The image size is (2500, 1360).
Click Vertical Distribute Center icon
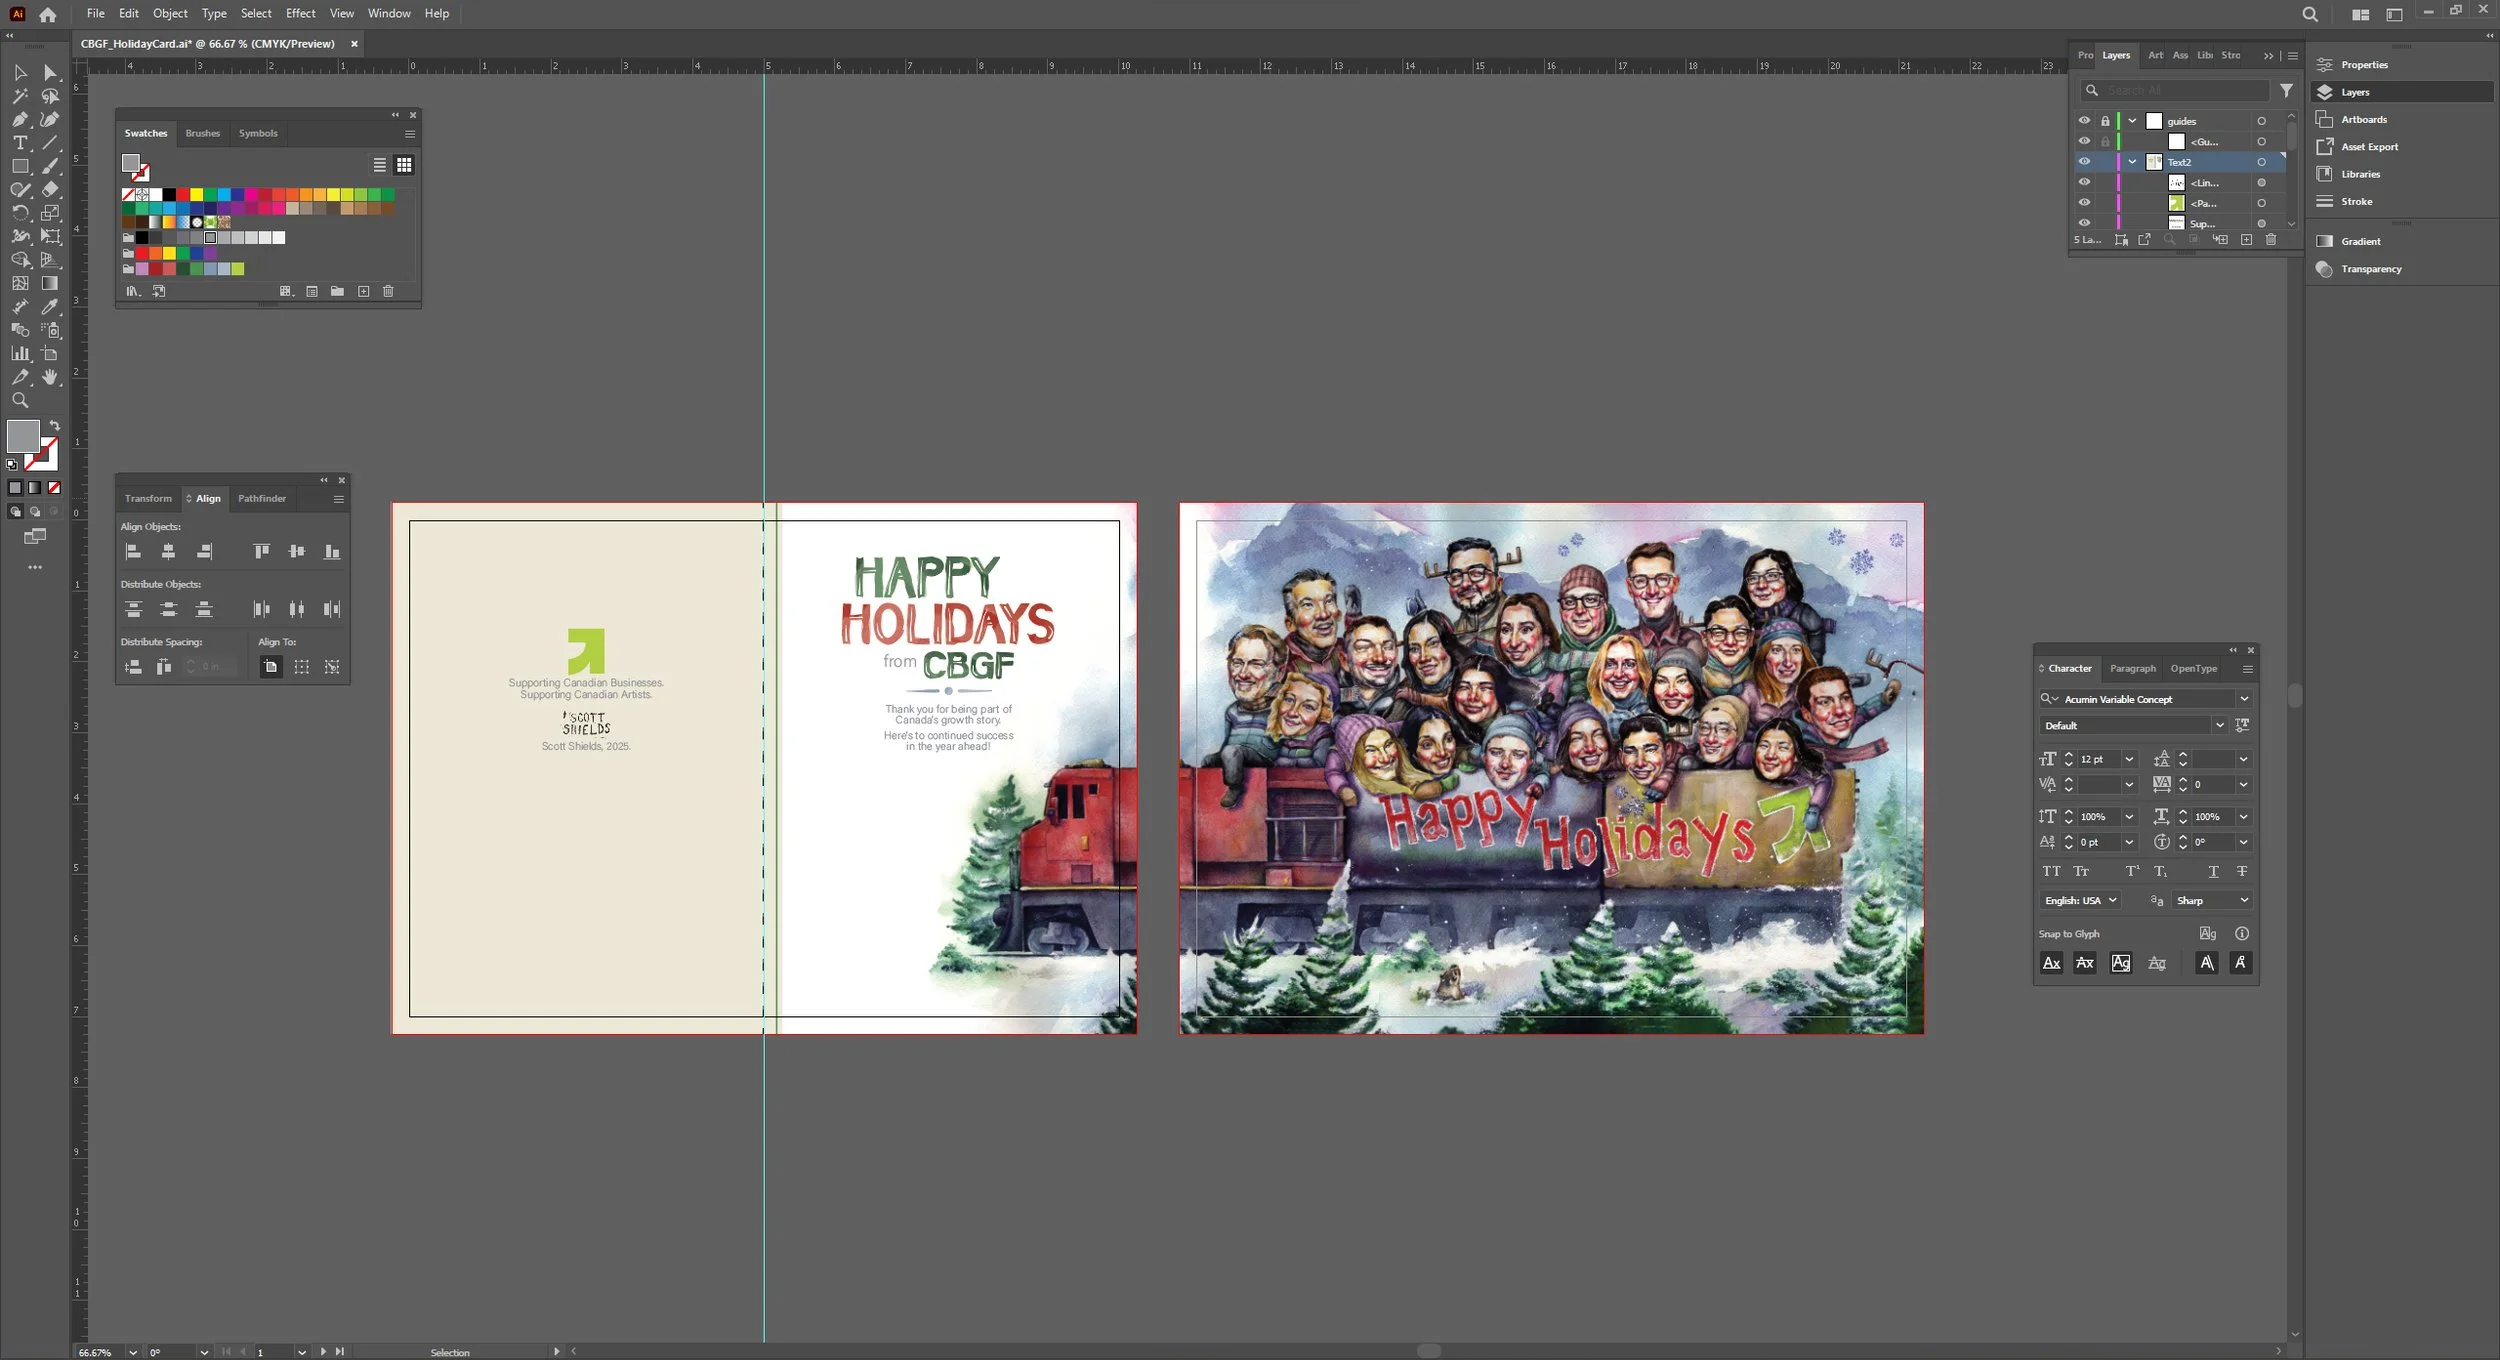(x=169, y=609)
